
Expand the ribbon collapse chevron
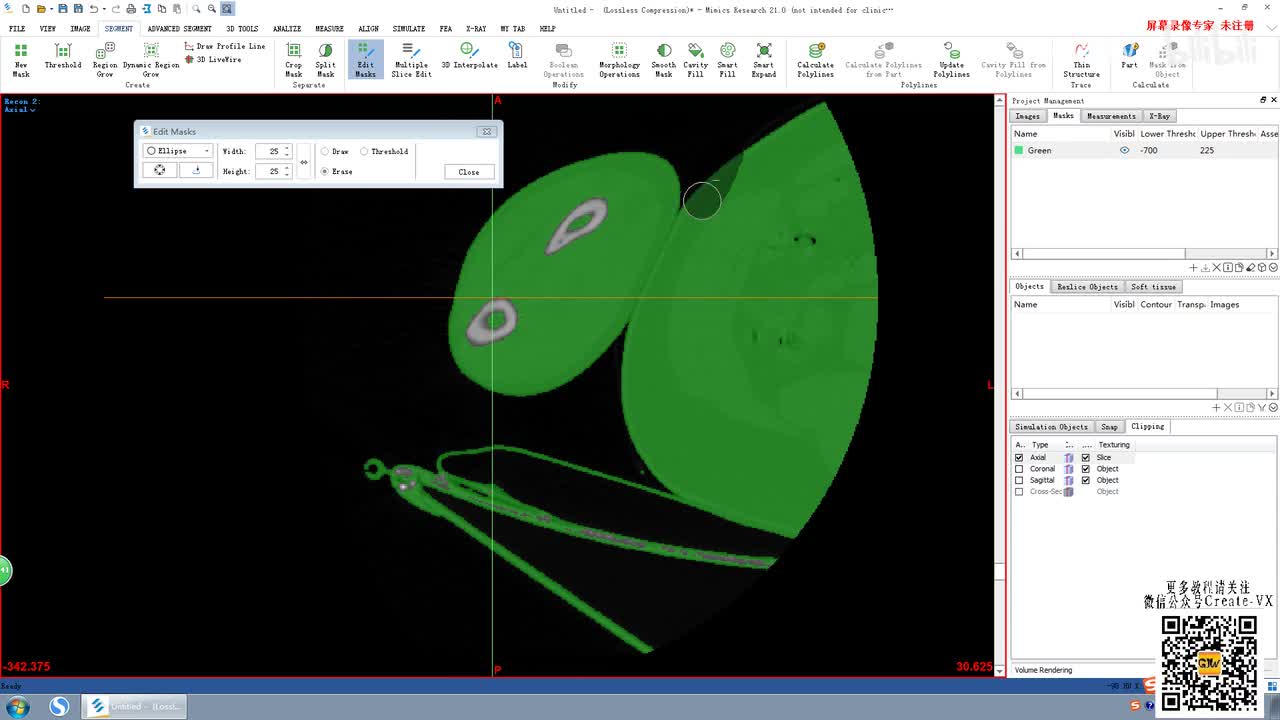coord(1270,28)
